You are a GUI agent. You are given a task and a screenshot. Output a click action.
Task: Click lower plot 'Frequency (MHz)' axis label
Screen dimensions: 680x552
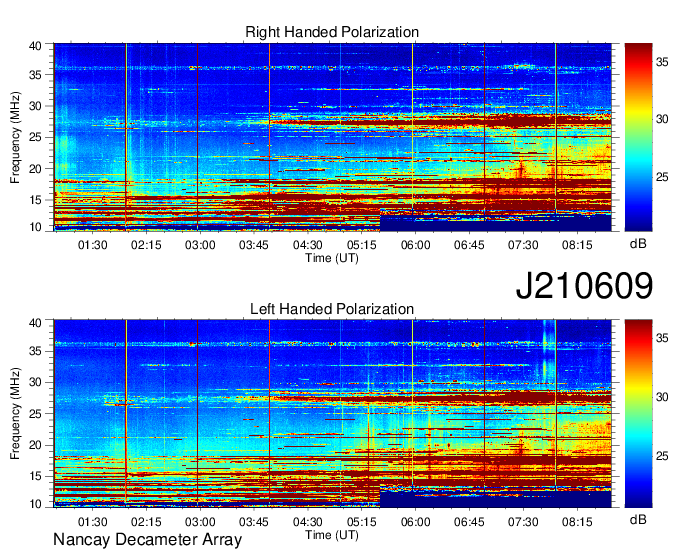point(15,414)
